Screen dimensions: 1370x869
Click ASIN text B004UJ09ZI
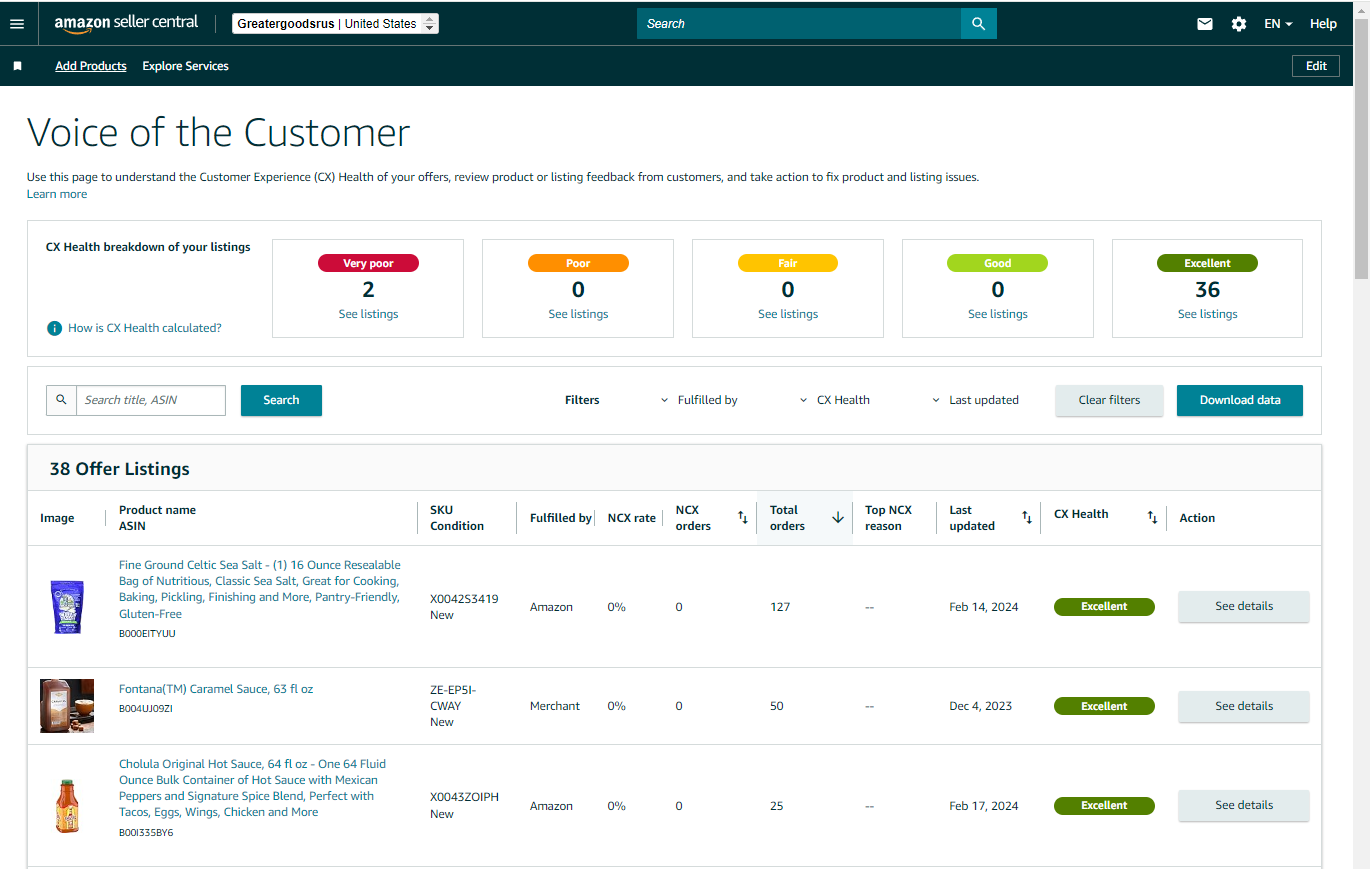point(146,709)
